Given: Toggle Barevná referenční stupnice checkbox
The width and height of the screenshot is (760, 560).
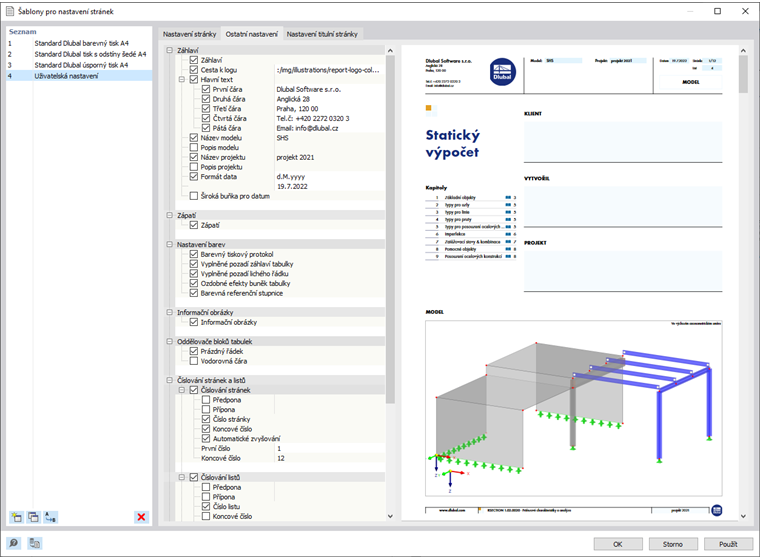Looking at the screenshot, I should [194, 293].
